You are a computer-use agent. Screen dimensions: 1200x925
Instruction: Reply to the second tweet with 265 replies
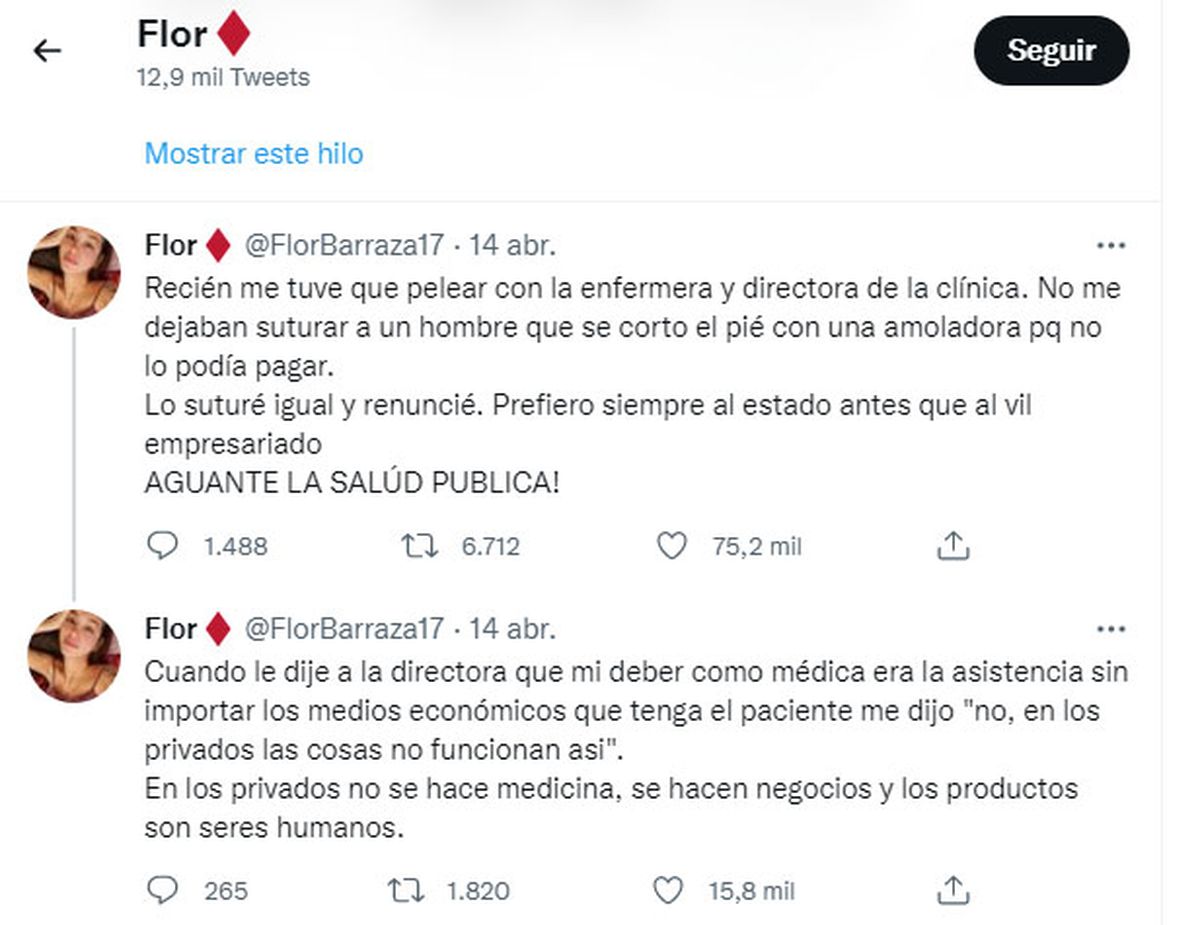(x=162, y=890)
